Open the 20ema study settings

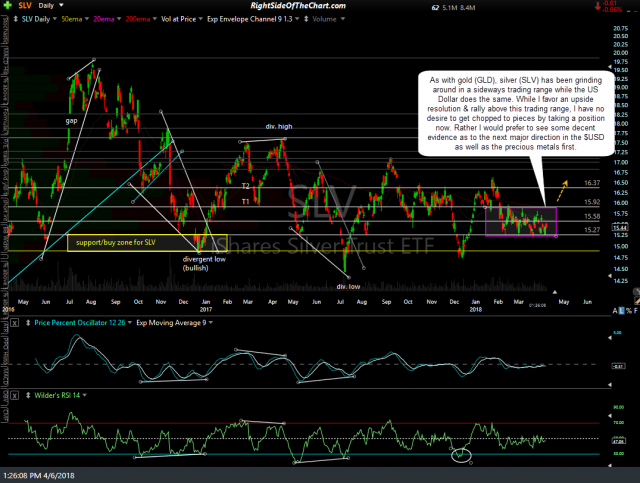point(104,19)
